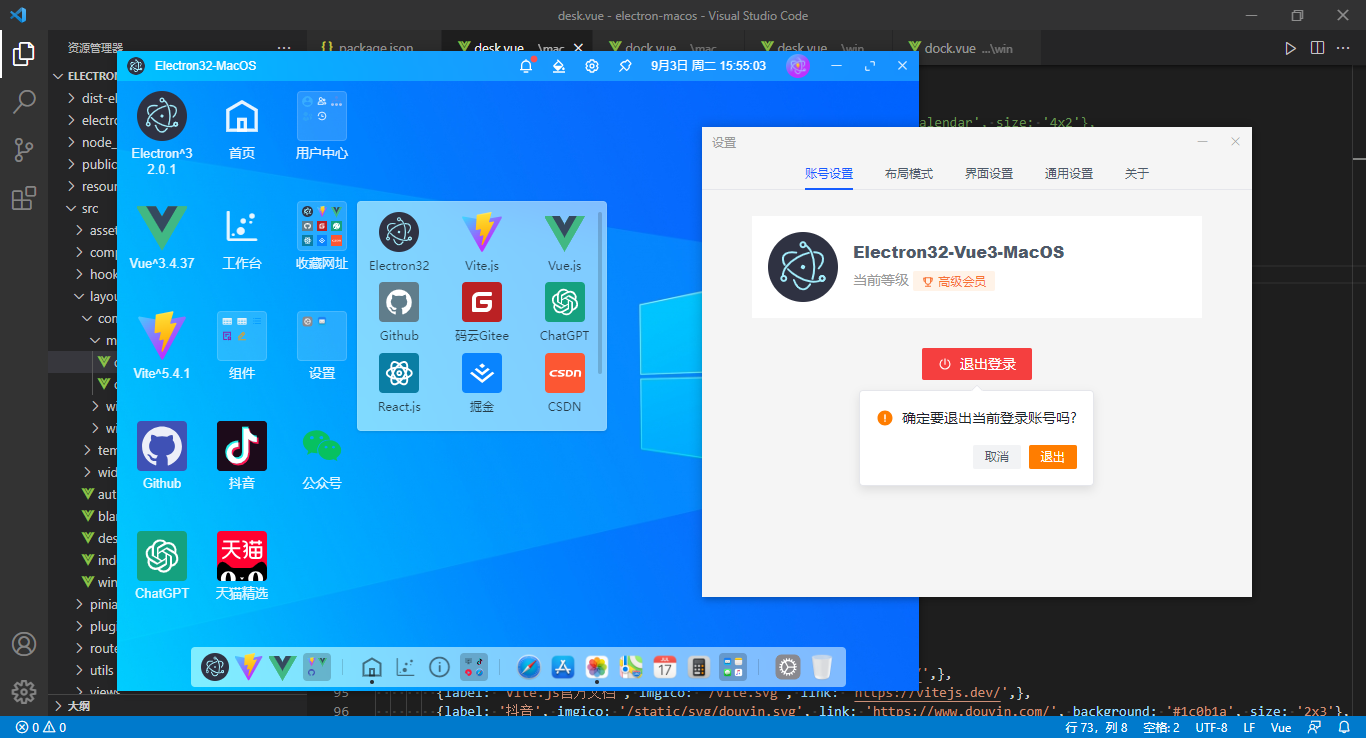This screenshot has height=738, width=1366.
Task: Toggle the split editor layout in VS Code
Action: [x=1317, y=46]
